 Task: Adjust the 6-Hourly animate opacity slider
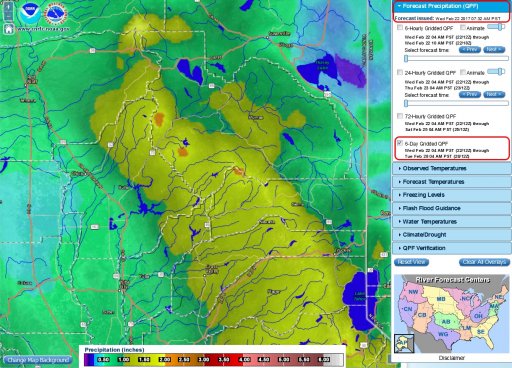pos(496,27)
